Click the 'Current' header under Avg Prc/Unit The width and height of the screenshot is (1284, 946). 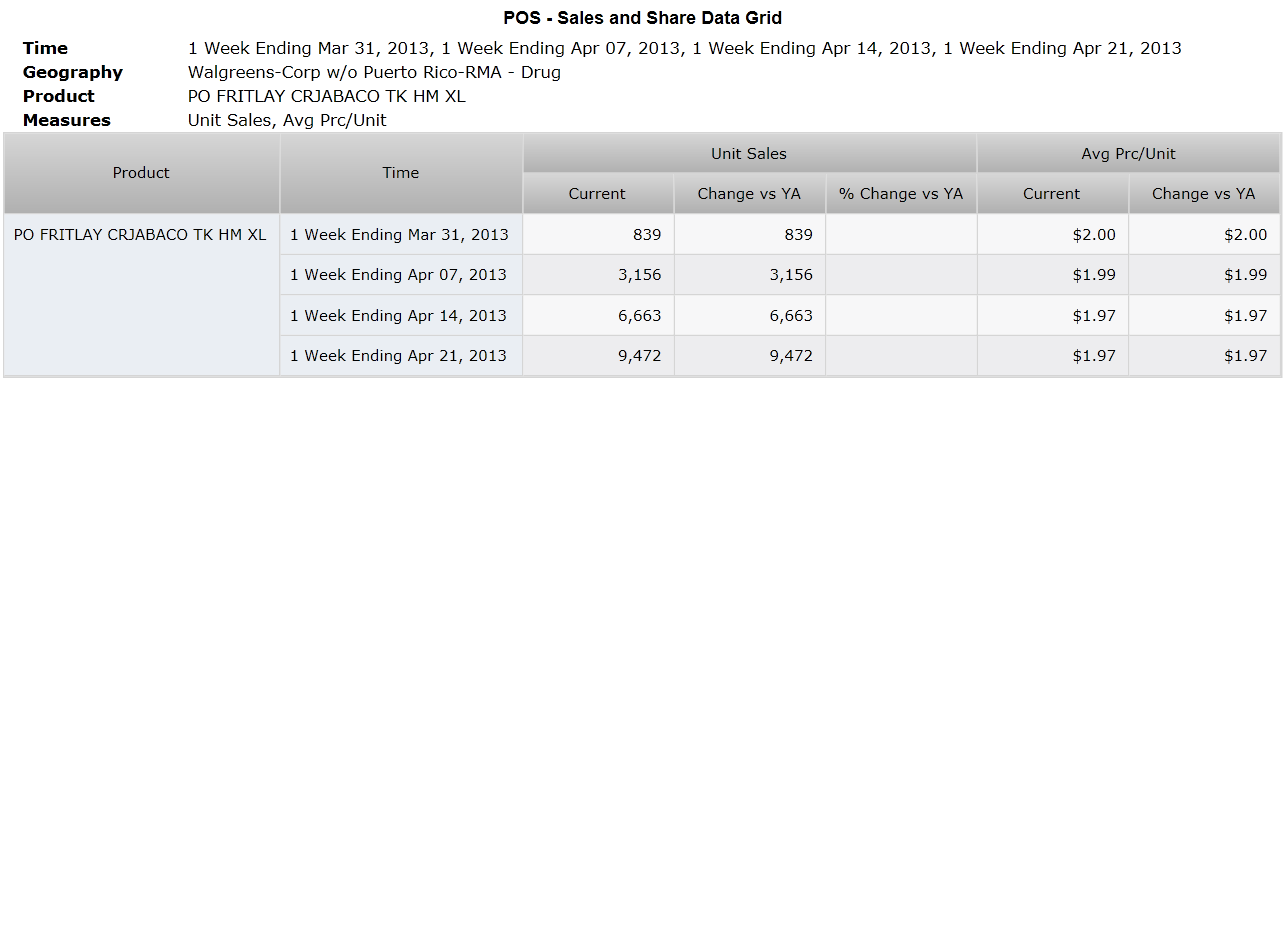tap(1052, 194)
